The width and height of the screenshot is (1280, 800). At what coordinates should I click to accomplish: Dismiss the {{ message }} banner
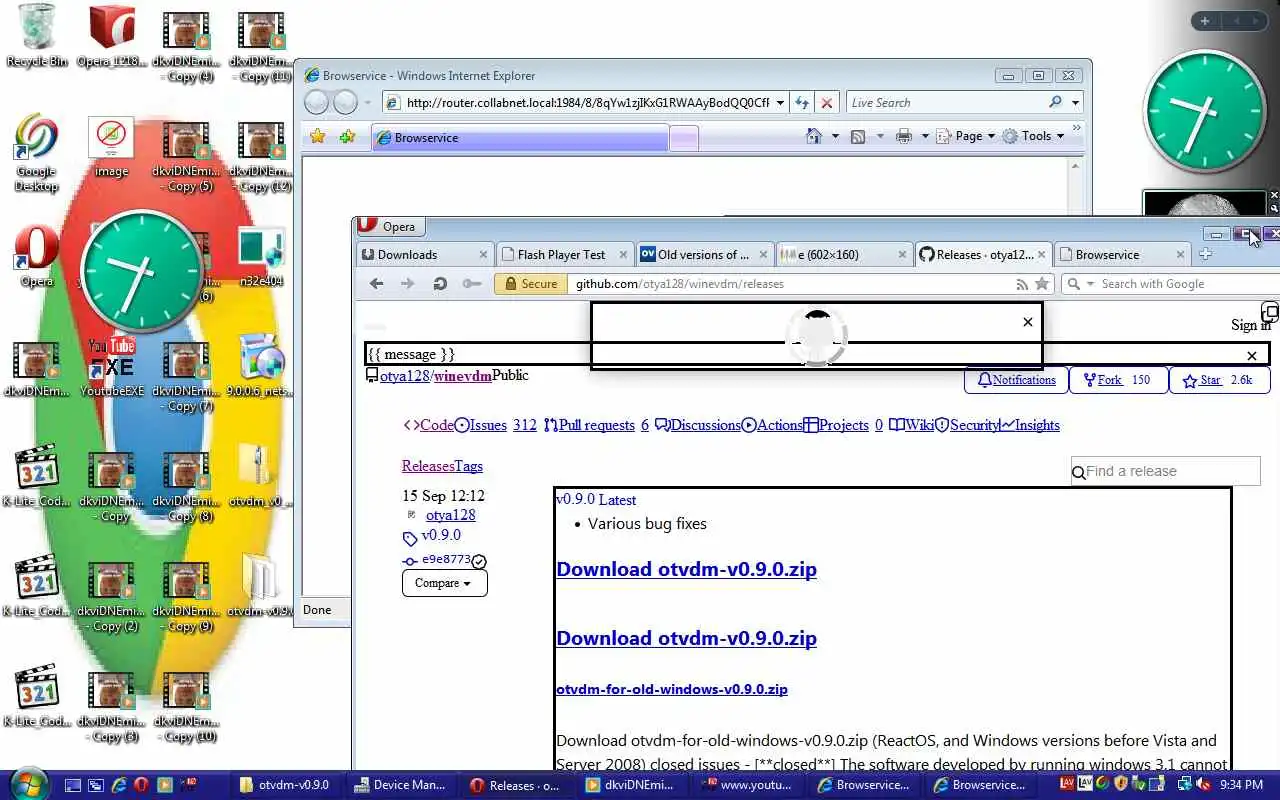pyautogui.click(x=1251, y=355)
